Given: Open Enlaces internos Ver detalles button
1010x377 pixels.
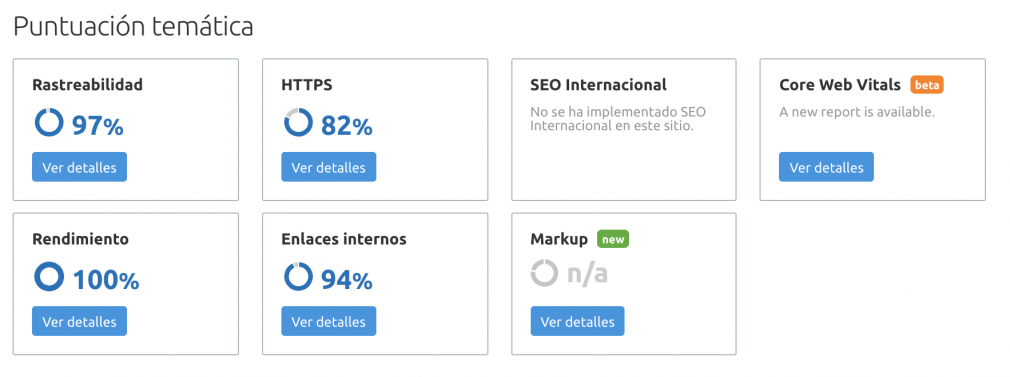Looking at the screenshot, I should (329, 322).
